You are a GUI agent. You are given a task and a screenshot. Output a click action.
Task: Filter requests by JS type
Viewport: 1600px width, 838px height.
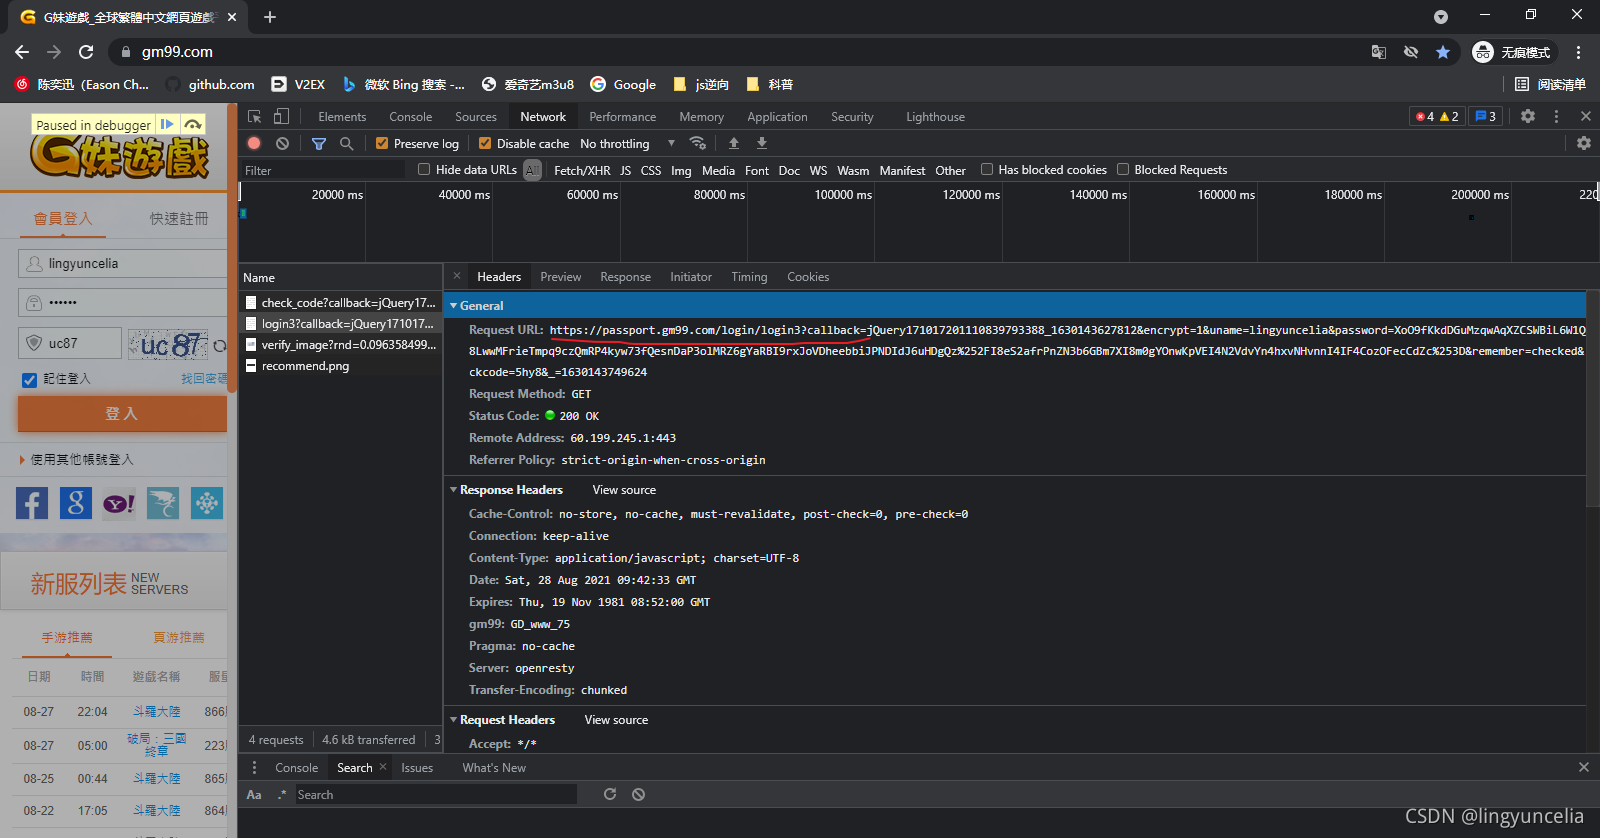625,170
